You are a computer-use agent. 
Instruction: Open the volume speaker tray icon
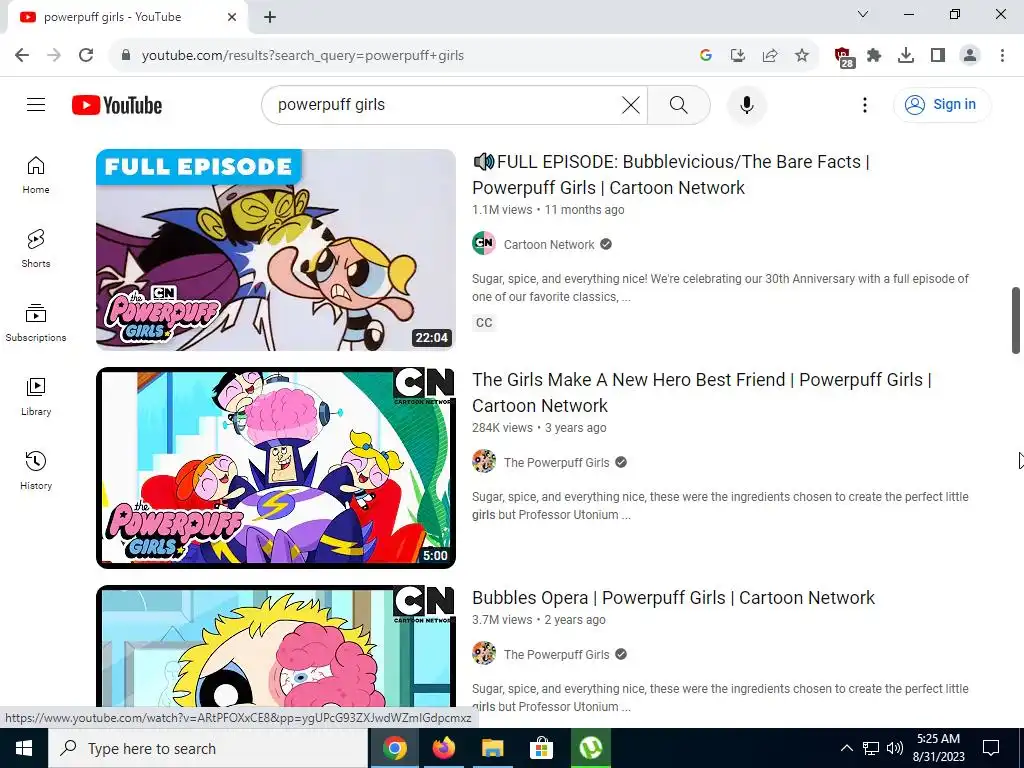point(895,748)
